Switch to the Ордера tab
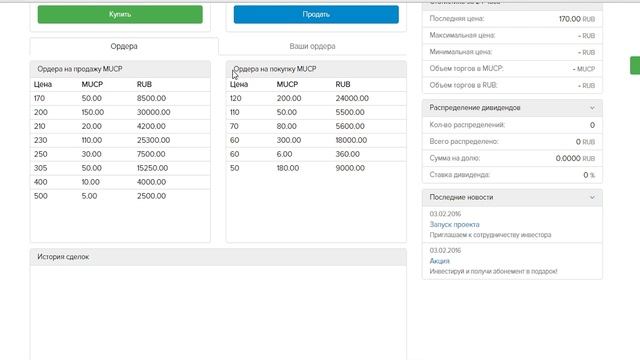Screen dimensions: 640x360 [124, 46]
